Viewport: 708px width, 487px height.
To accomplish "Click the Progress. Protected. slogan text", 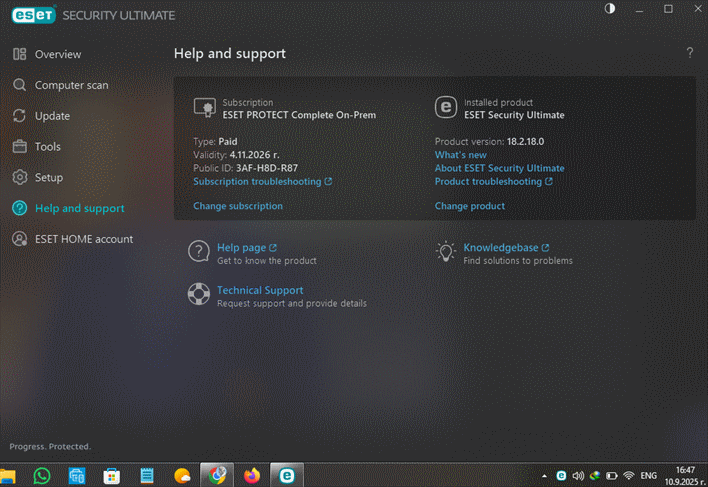I will coord(50,446).
